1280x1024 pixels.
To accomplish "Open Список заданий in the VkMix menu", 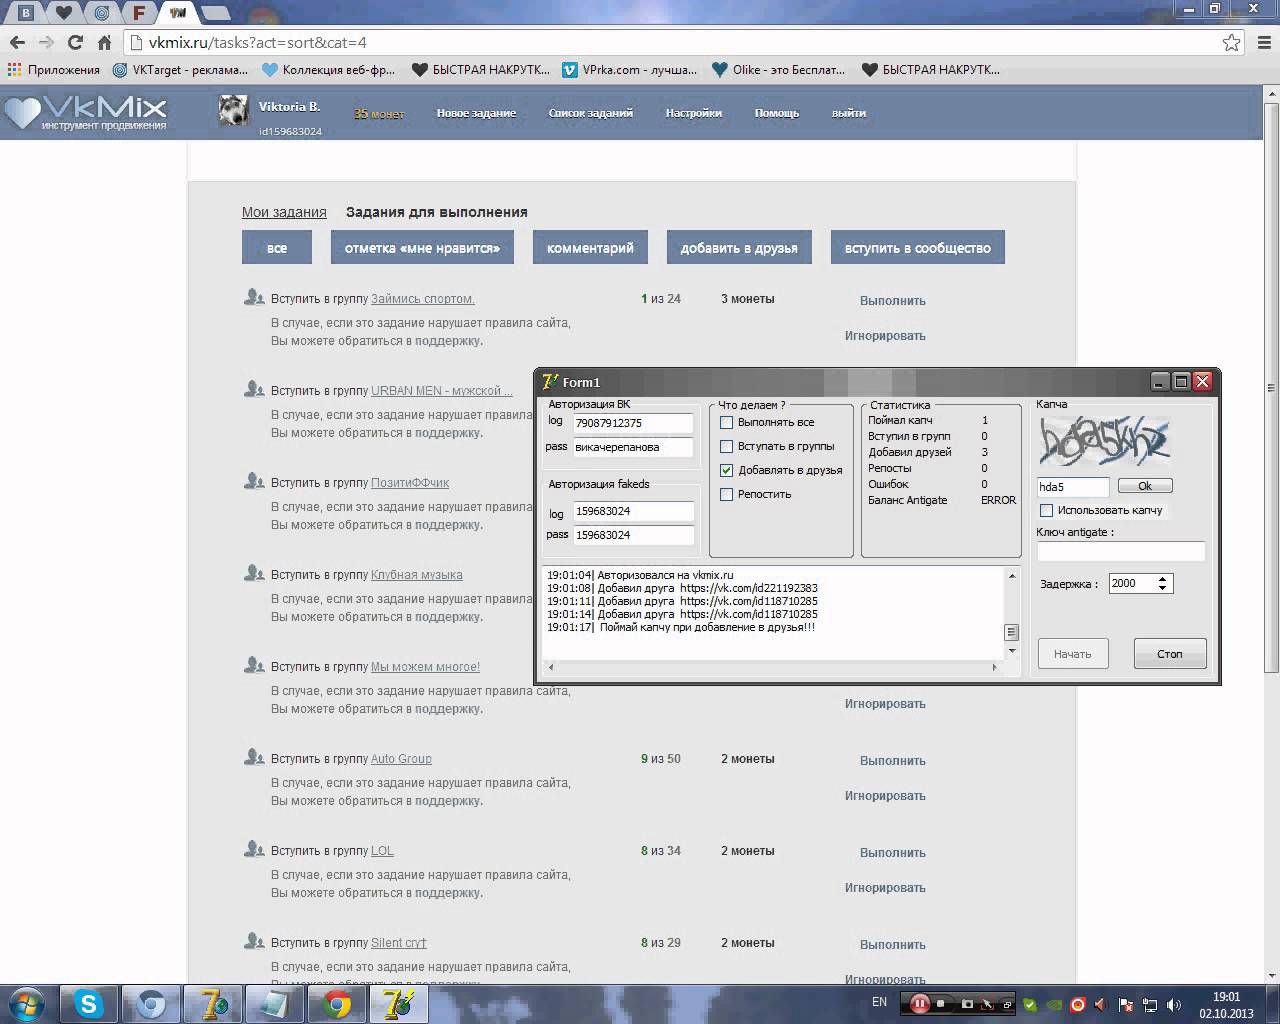I will tap(590, 113).
